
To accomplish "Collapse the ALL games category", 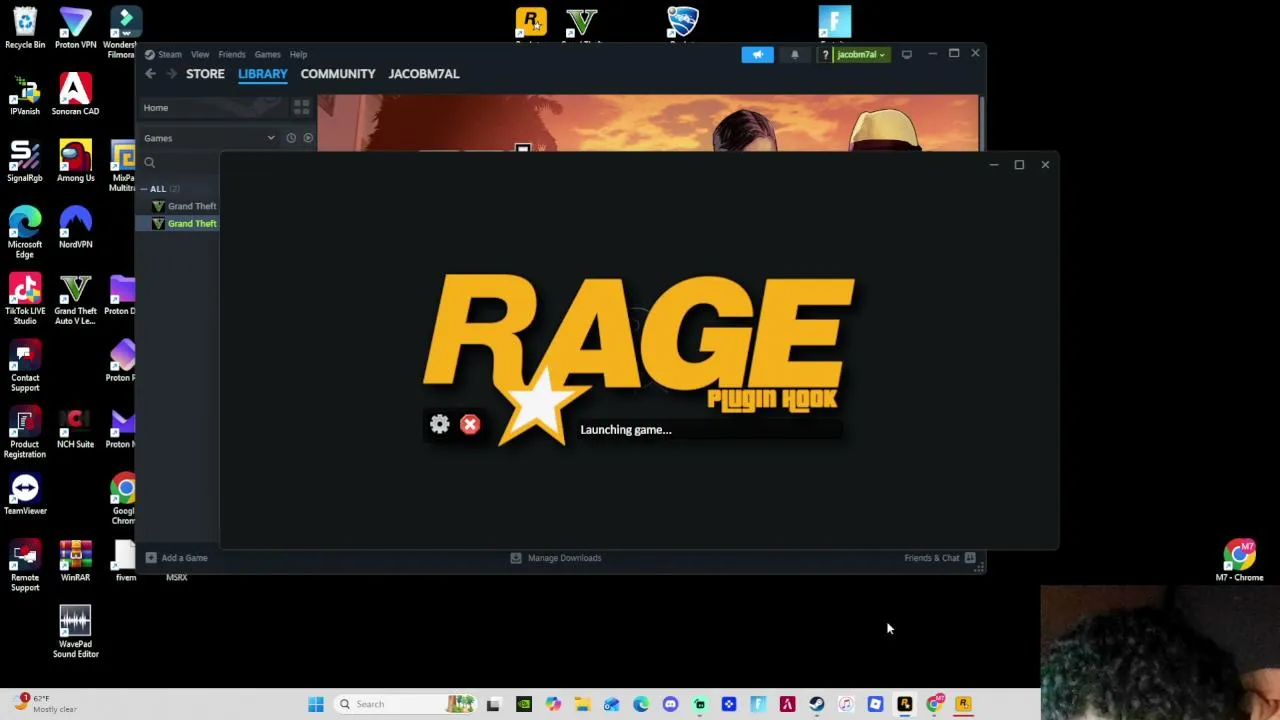I will point(144,189).
